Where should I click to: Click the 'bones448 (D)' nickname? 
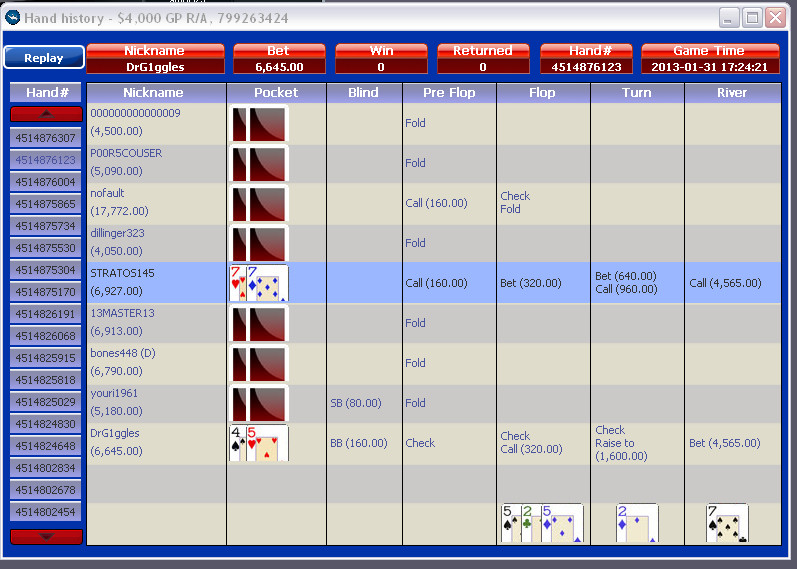pyautogui.click(x=123, y=353)
